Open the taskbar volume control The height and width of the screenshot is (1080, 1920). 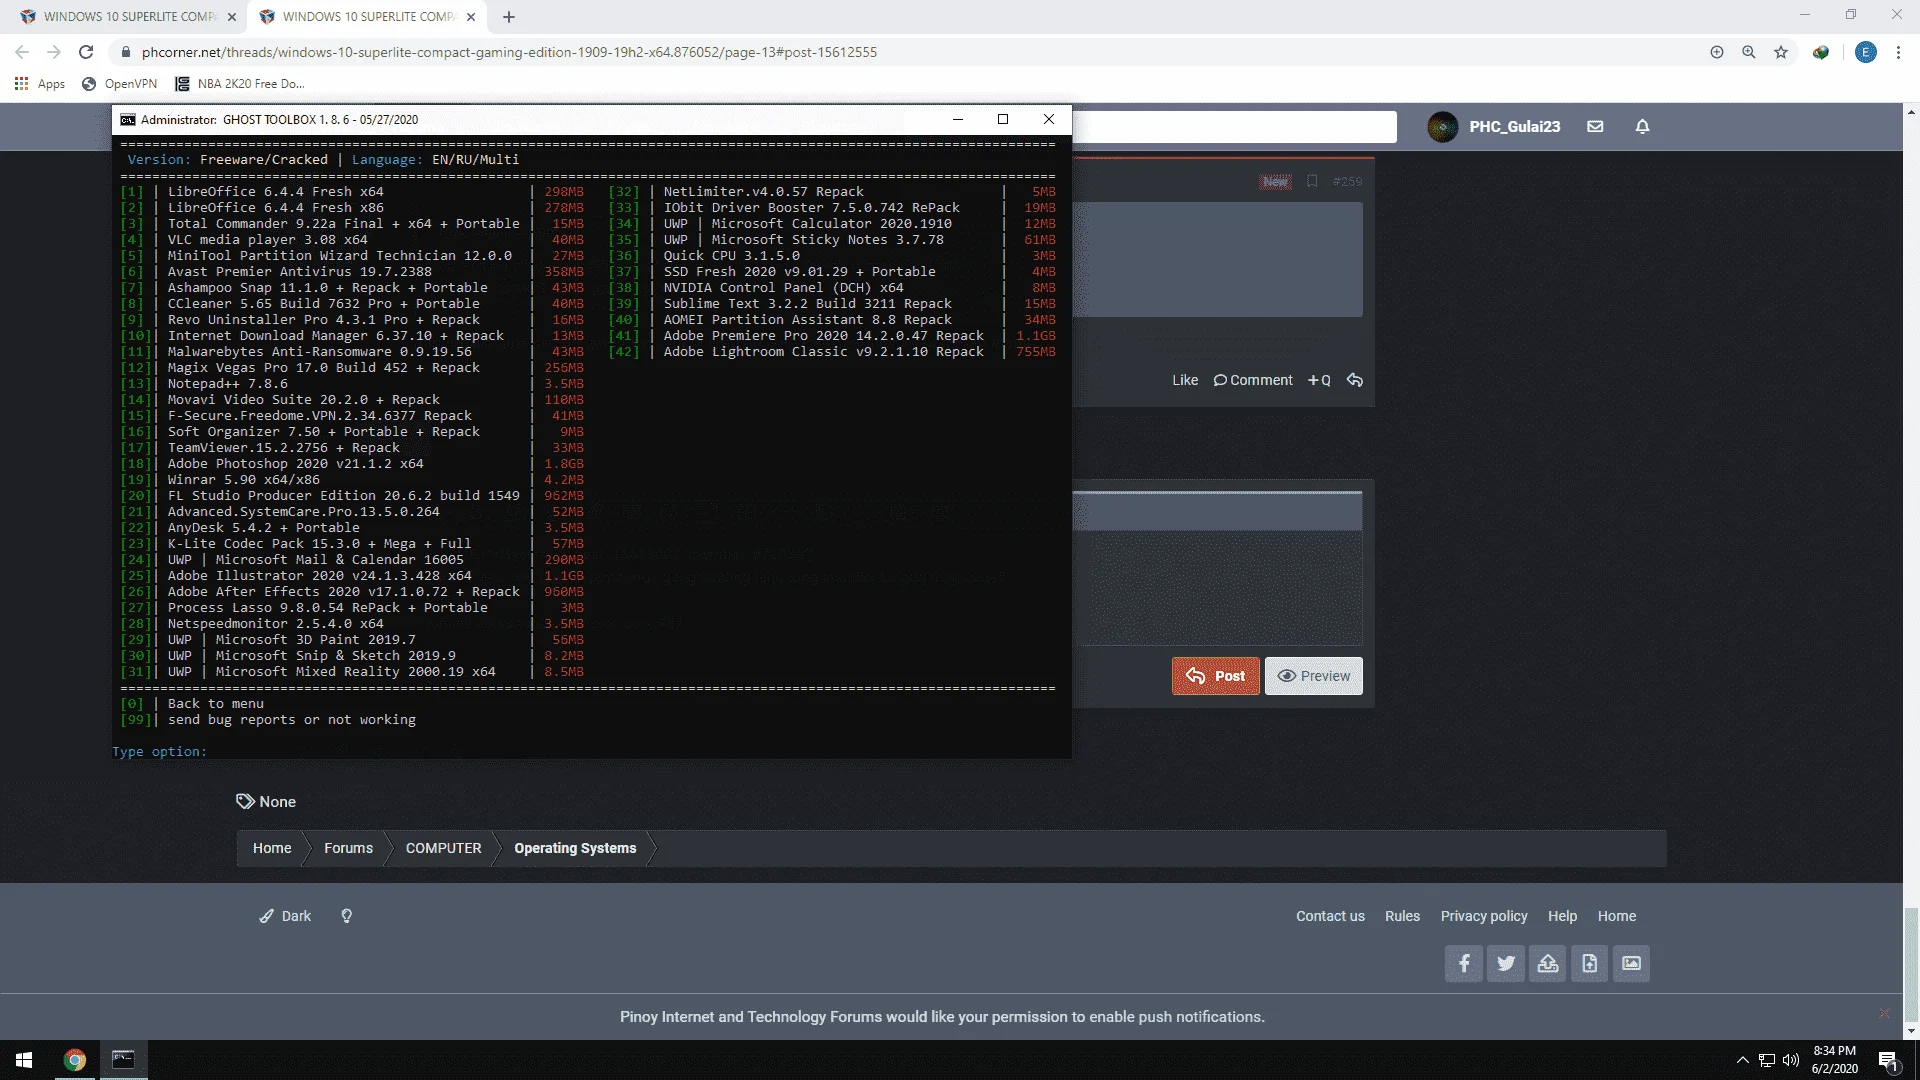point(1791,1060)
